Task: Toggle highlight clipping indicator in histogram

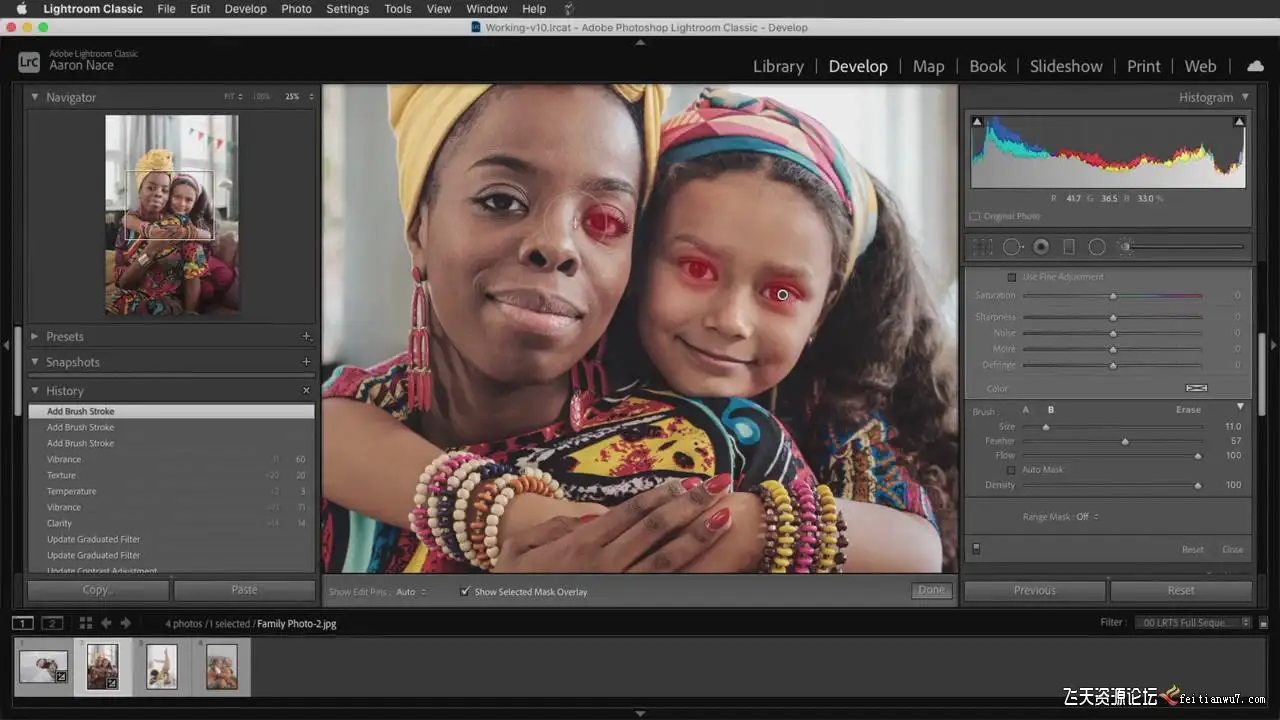Action: pyautogui.click(x=1239, y=122)
